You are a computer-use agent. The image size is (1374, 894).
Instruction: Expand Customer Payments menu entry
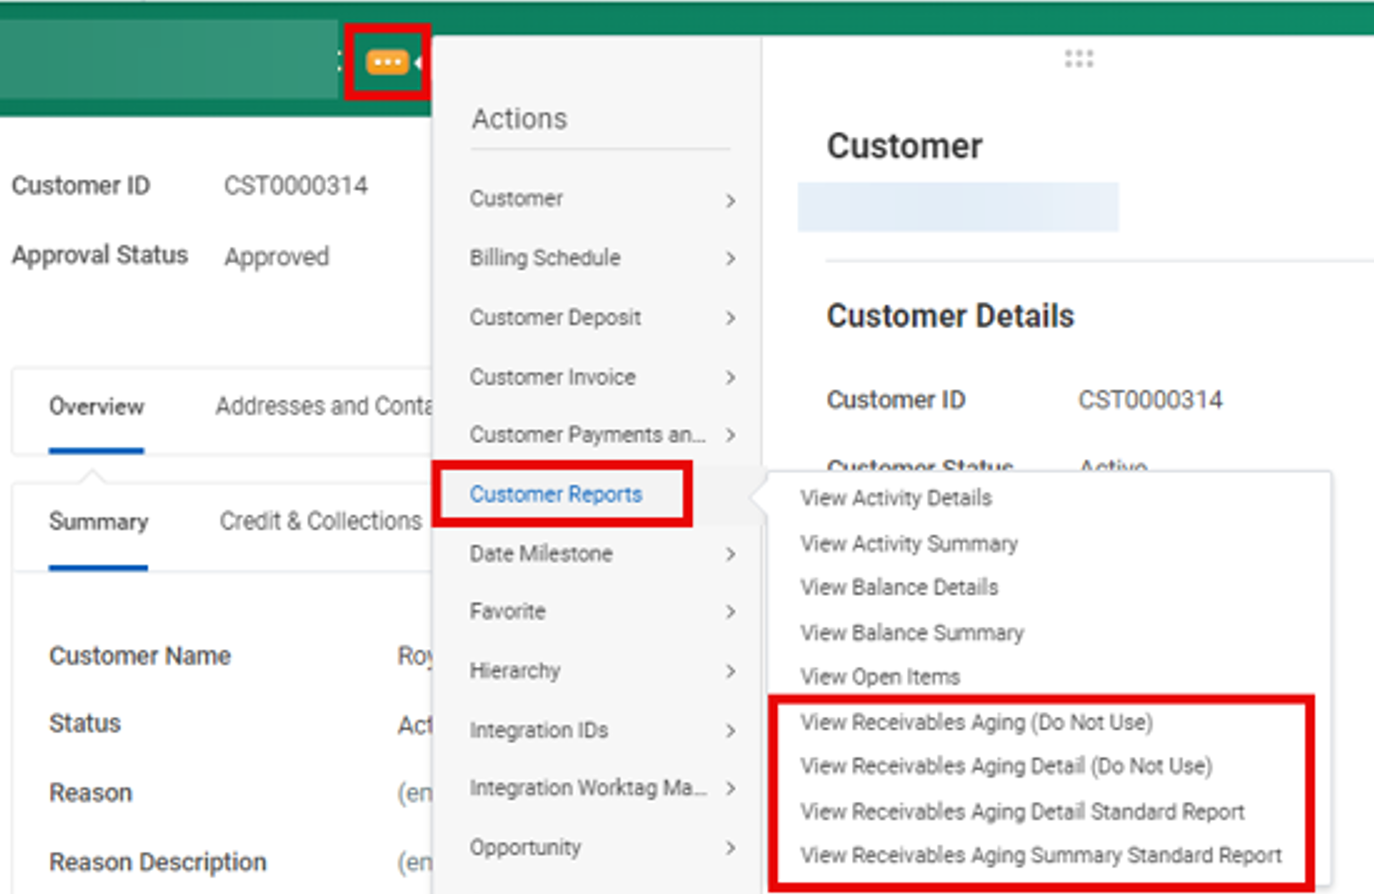587,435
